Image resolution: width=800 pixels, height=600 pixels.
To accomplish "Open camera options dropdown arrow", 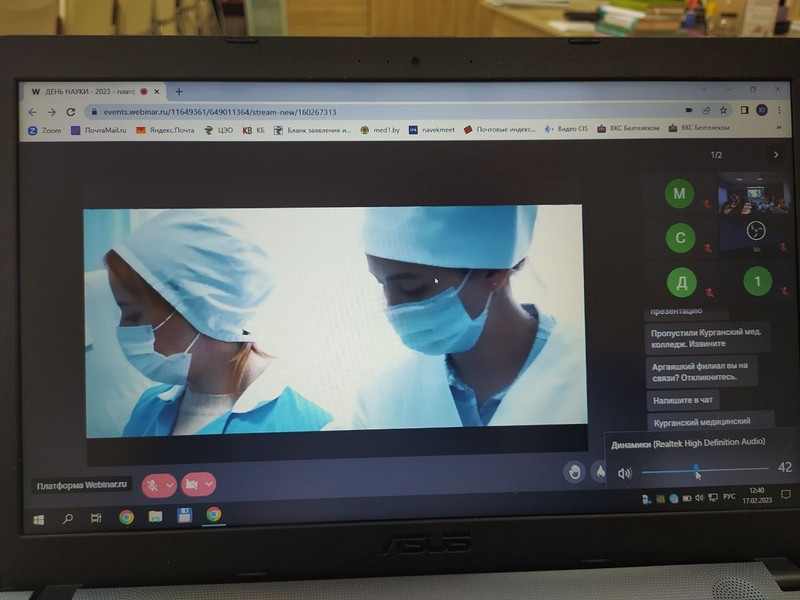I will [x=208, y=485].
